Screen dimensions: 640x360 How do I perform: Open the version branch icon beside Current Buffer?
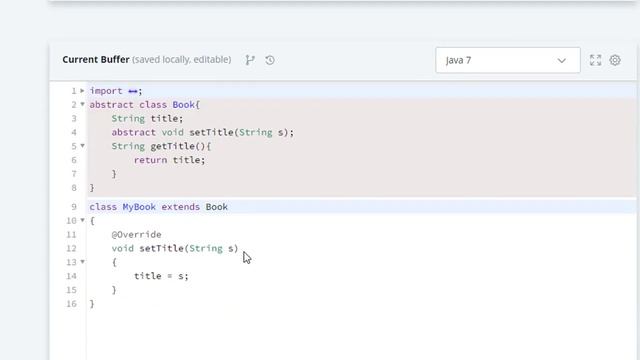point(250,60)
